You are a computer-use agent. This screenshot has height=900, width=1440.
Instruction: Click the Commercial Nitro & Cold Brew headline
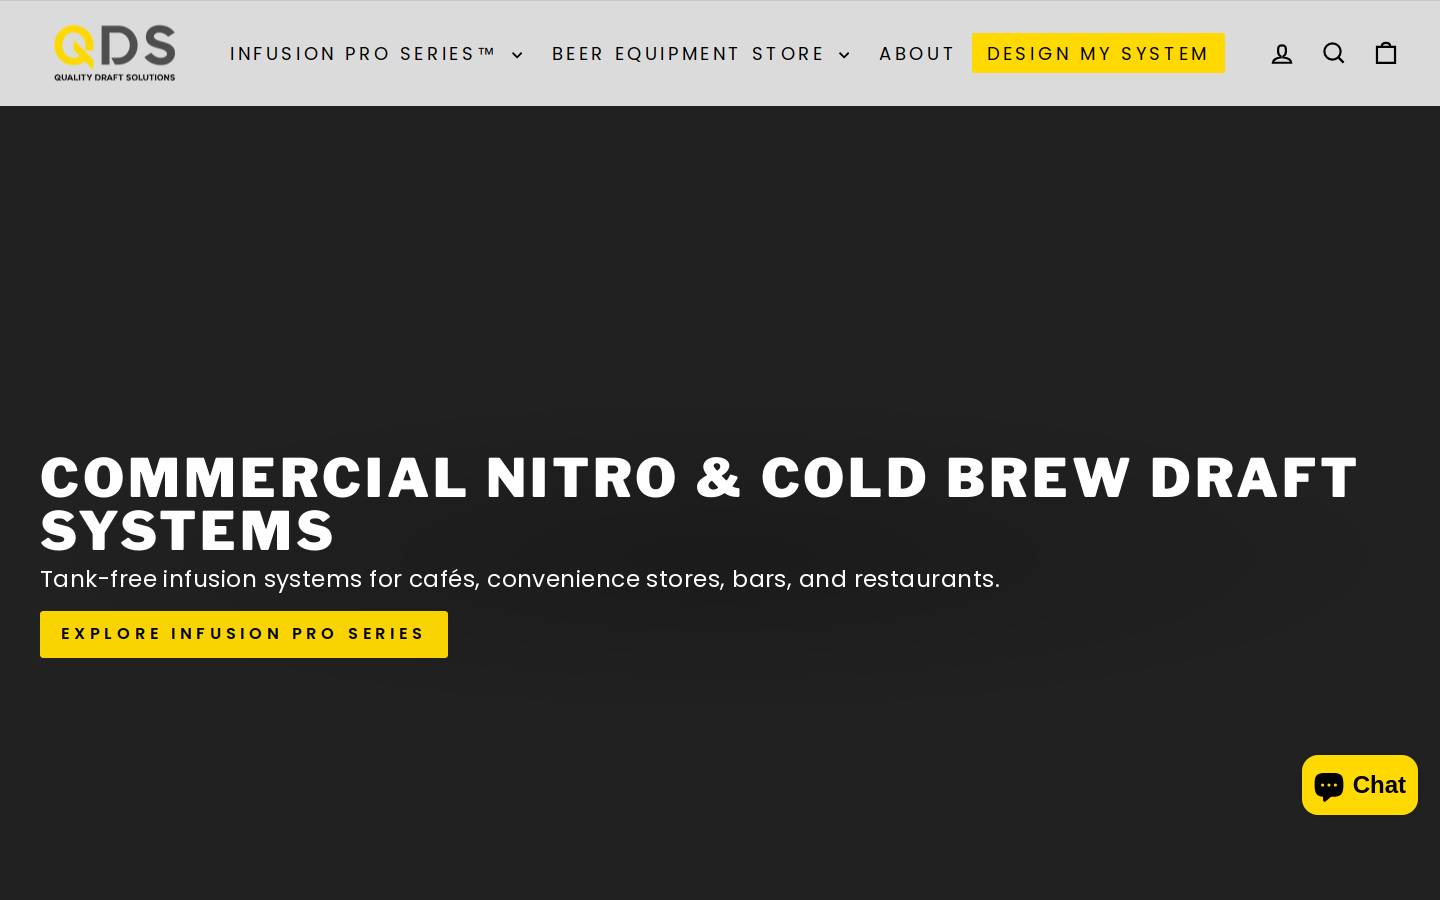point(699,504)
